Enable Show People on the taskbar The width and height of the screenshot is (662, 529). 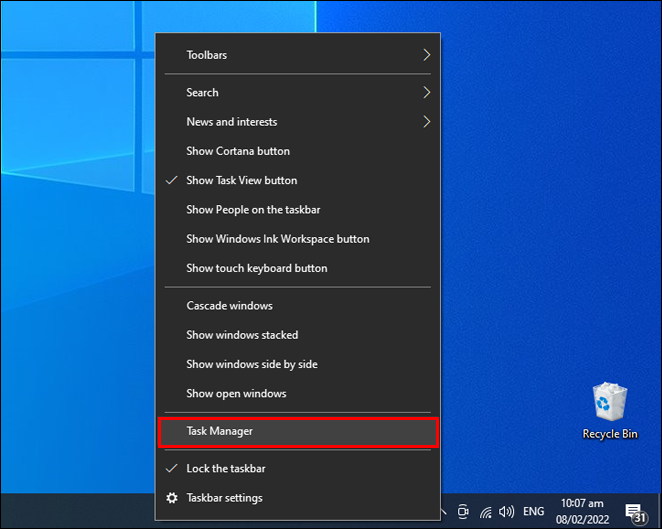[x=298, y=210]
